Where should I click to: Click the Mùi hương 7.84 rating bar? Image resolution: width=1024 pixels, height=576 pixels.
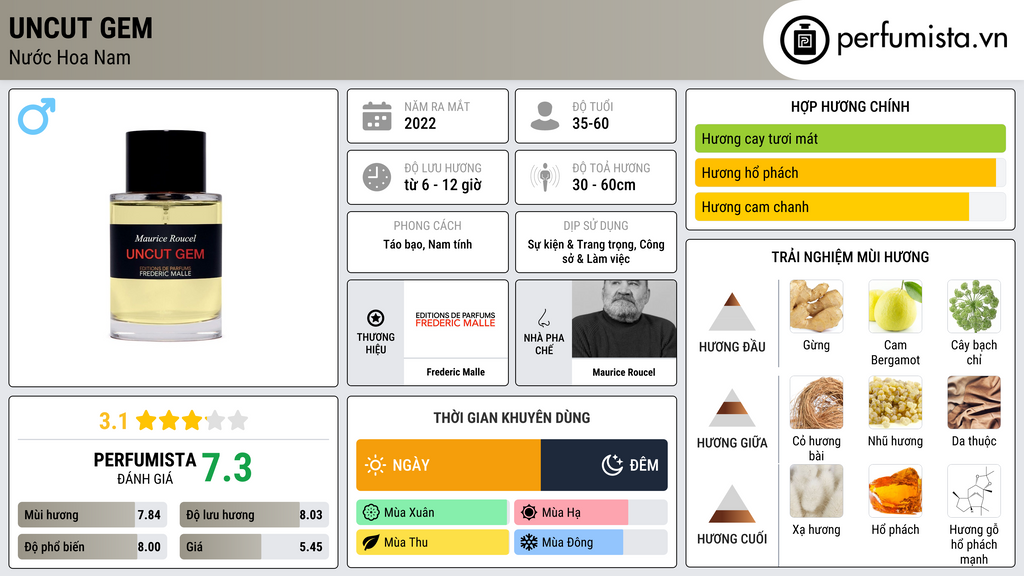[92, 515]
